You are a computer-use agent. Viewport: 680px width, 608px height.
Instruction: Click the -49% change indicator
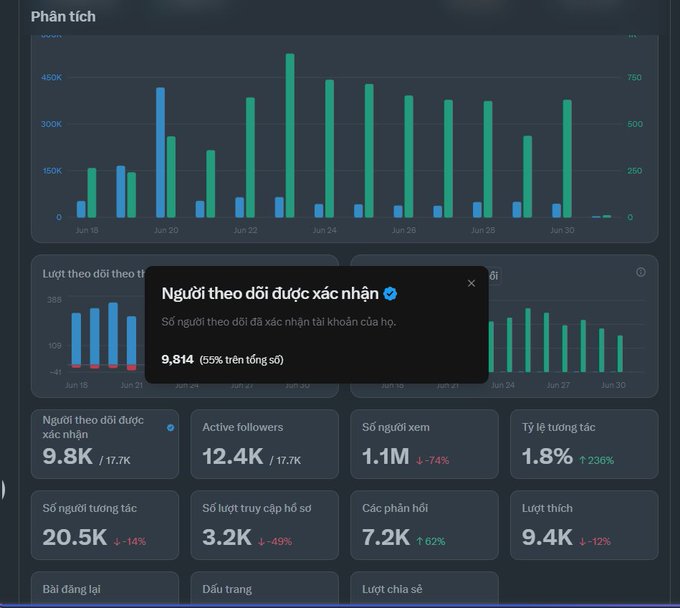275,541
